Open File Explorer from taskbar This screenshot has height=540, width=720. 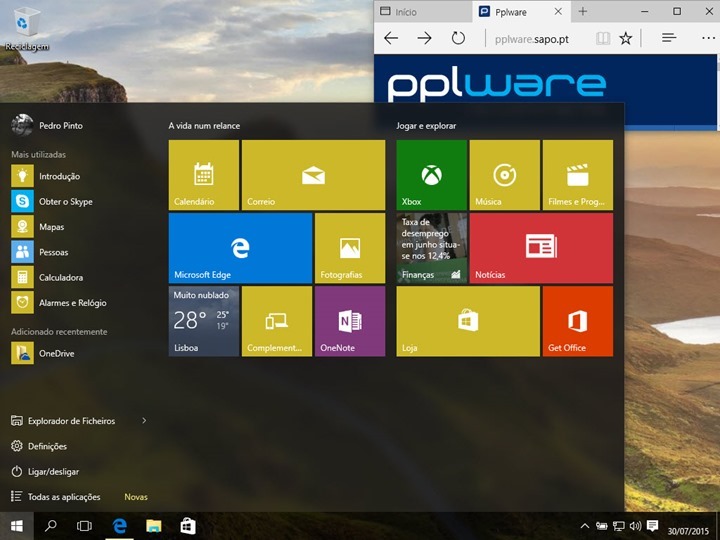point(154,526)
